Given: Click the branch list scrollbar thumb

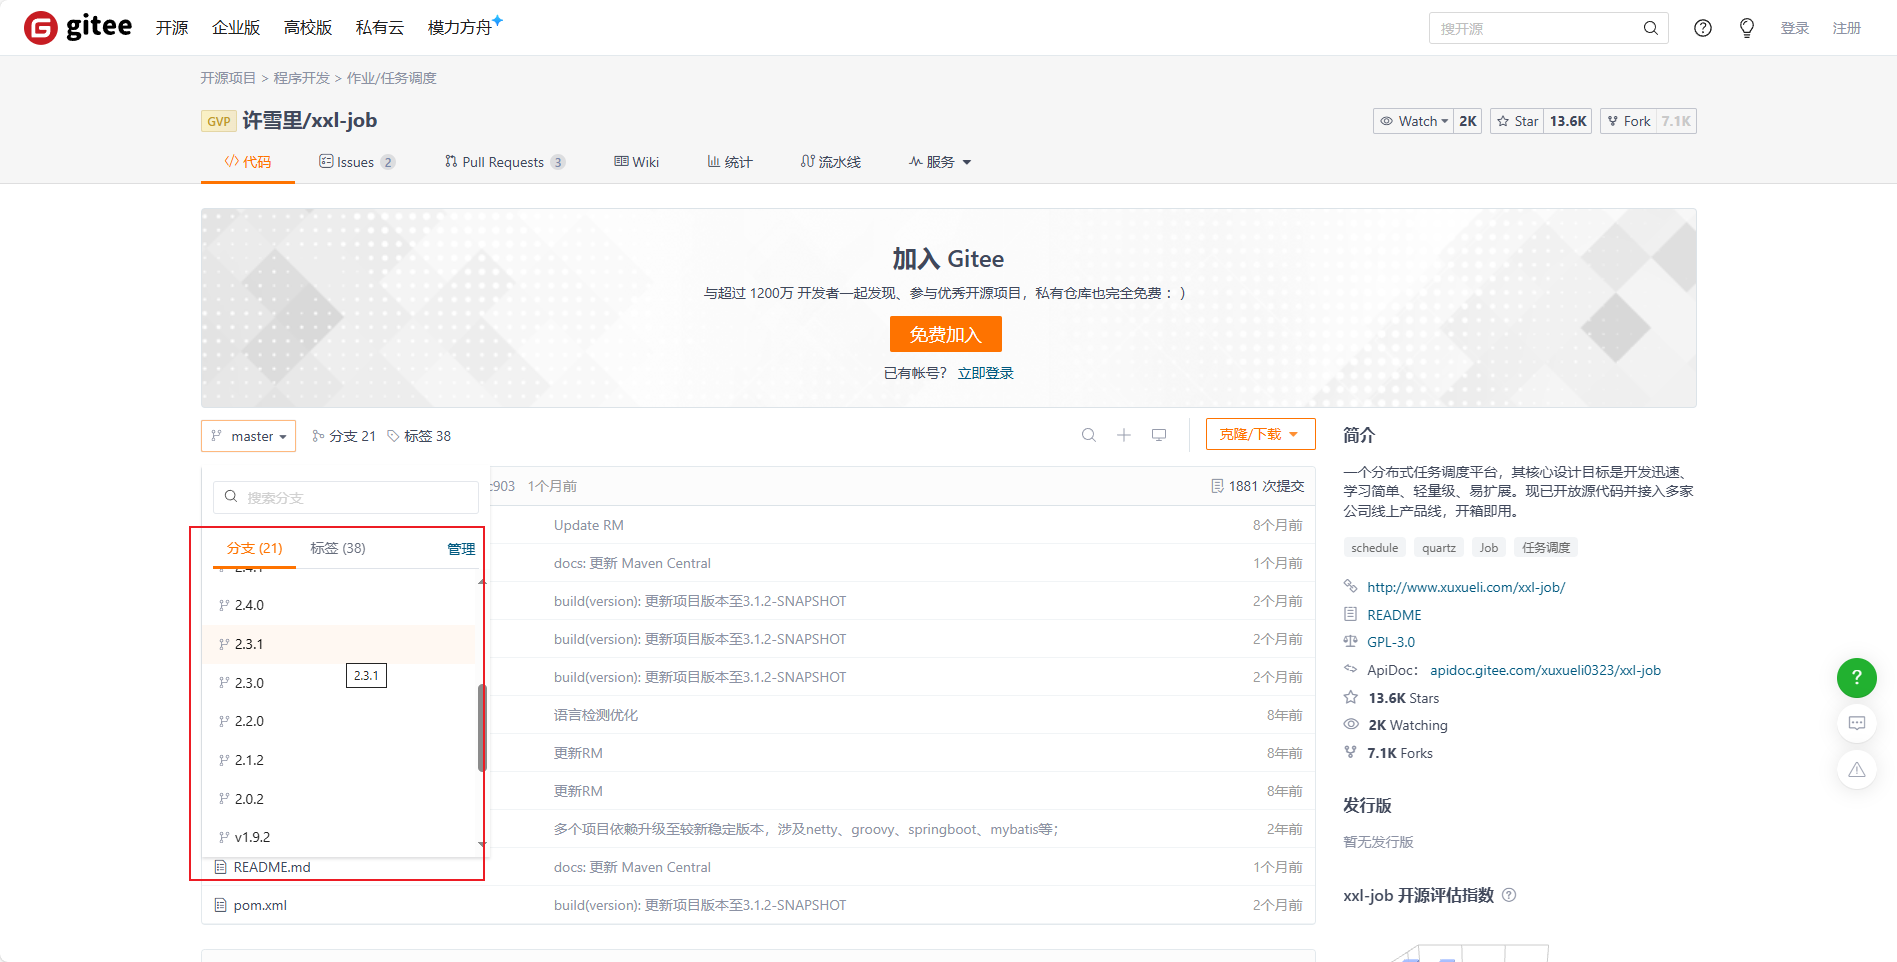Looking at the screenshot, I should click(482, 728).
